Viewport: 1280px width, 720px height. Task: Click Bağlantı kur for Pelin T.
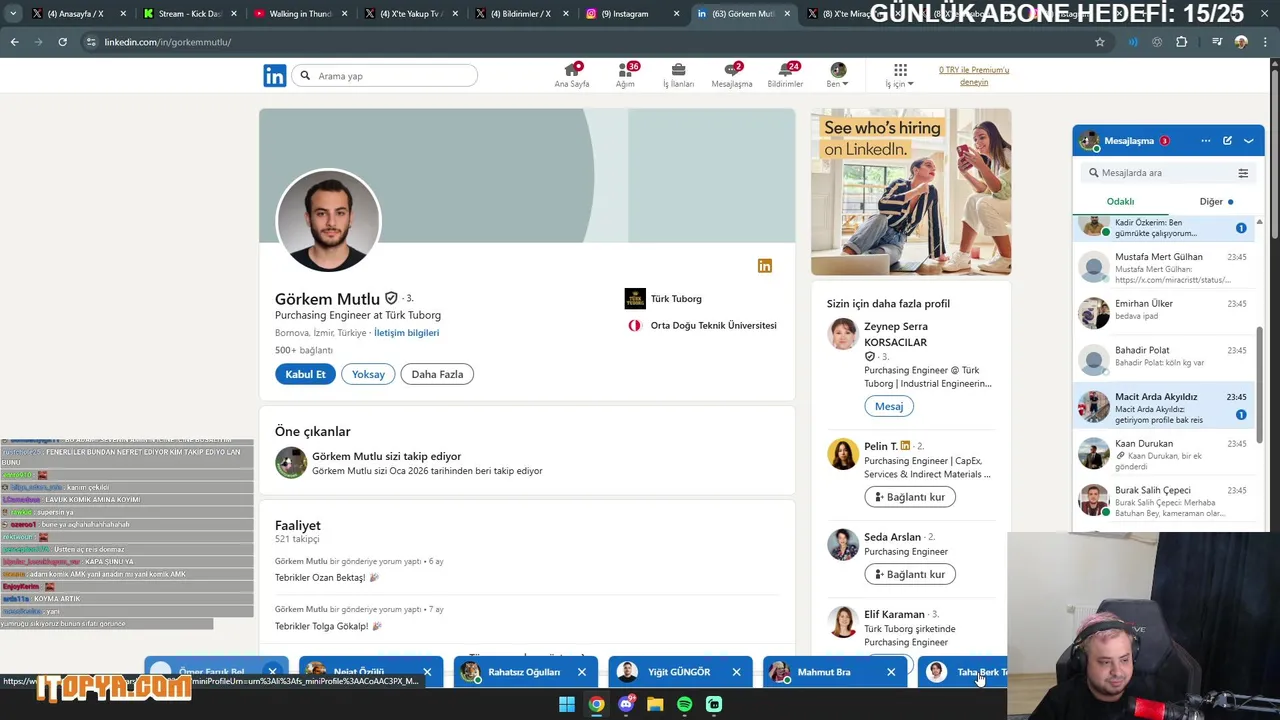point(910,497)
